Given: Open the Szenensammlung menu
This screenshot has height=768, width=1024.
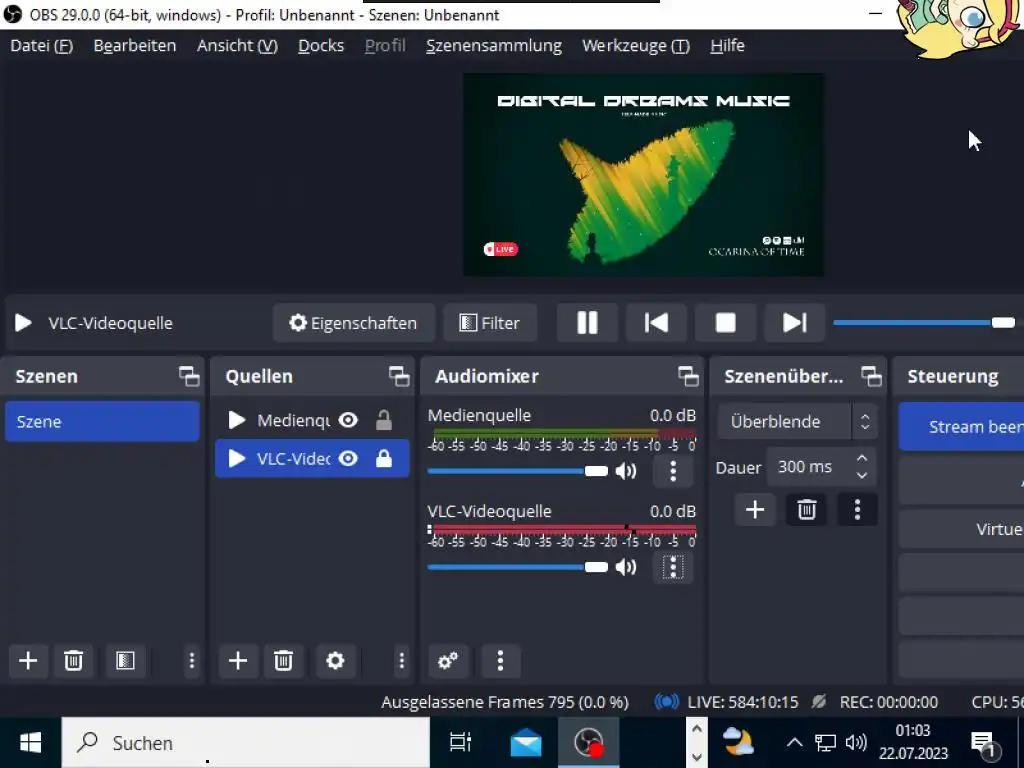Looking at the screenshot, I should coord(494,46).
